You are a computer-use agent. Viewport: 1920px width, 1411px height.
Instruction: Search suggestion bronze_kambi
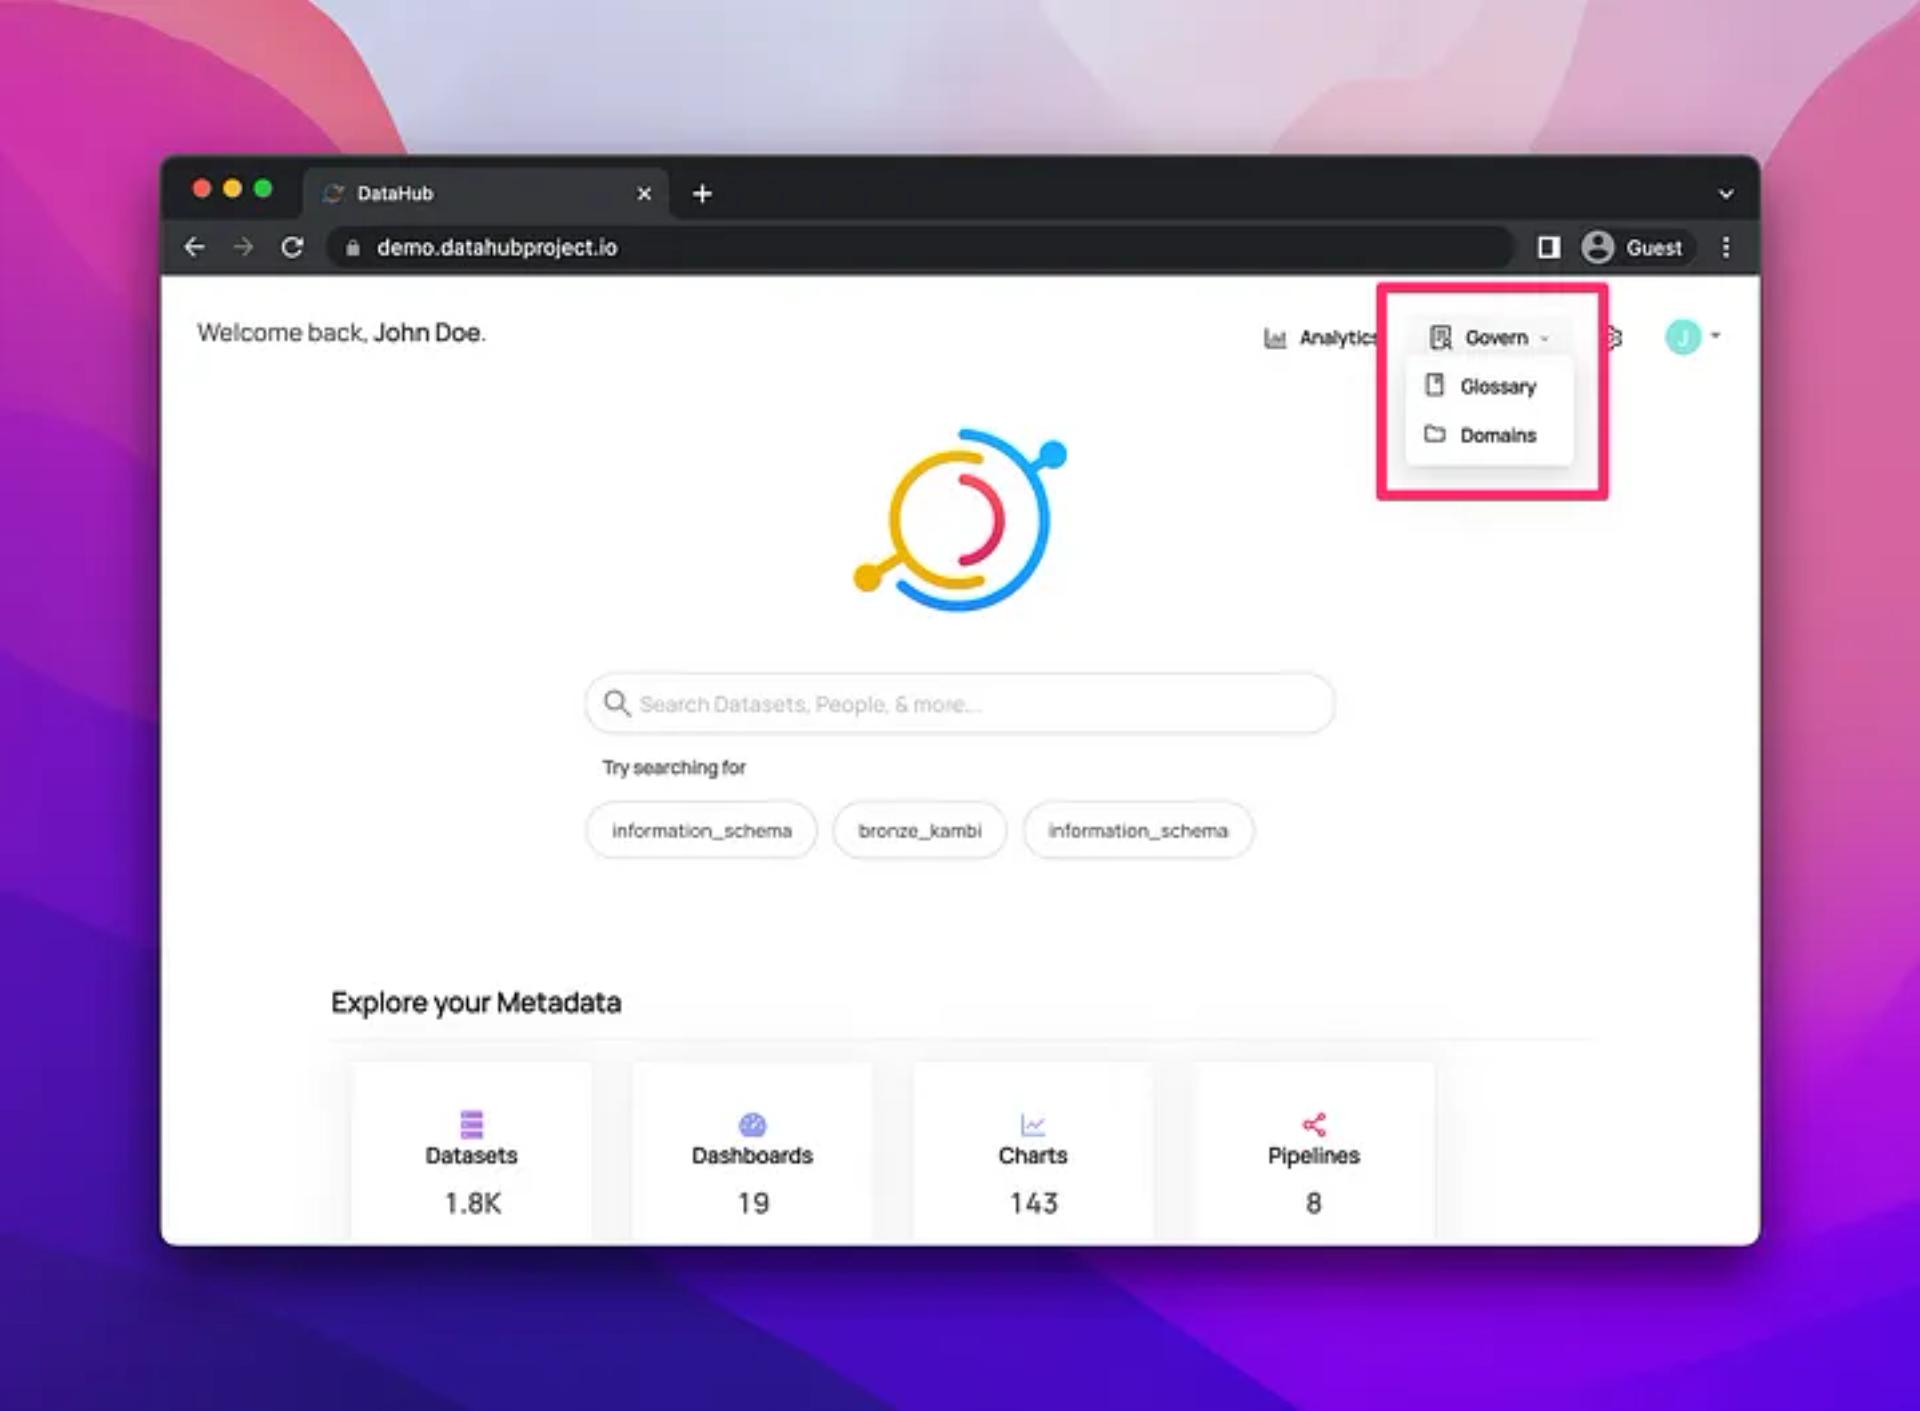point(919,830)
